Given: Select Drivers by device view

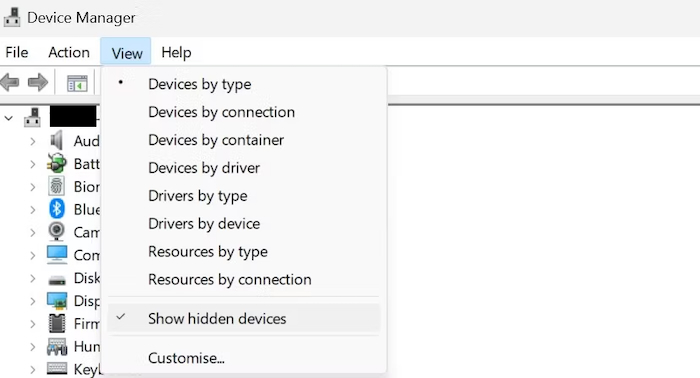Looking at the screenshot, I should click(244, 224).
